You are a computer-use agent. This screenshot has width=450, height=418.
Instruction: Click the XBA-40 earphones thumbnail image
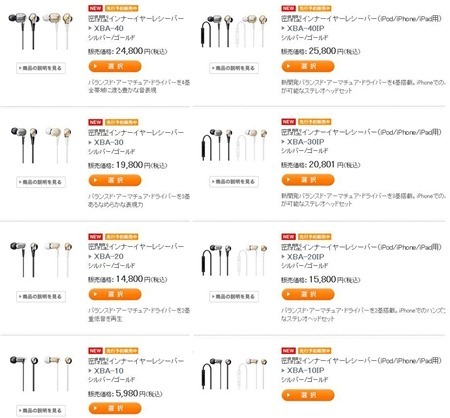pos(40,31)
